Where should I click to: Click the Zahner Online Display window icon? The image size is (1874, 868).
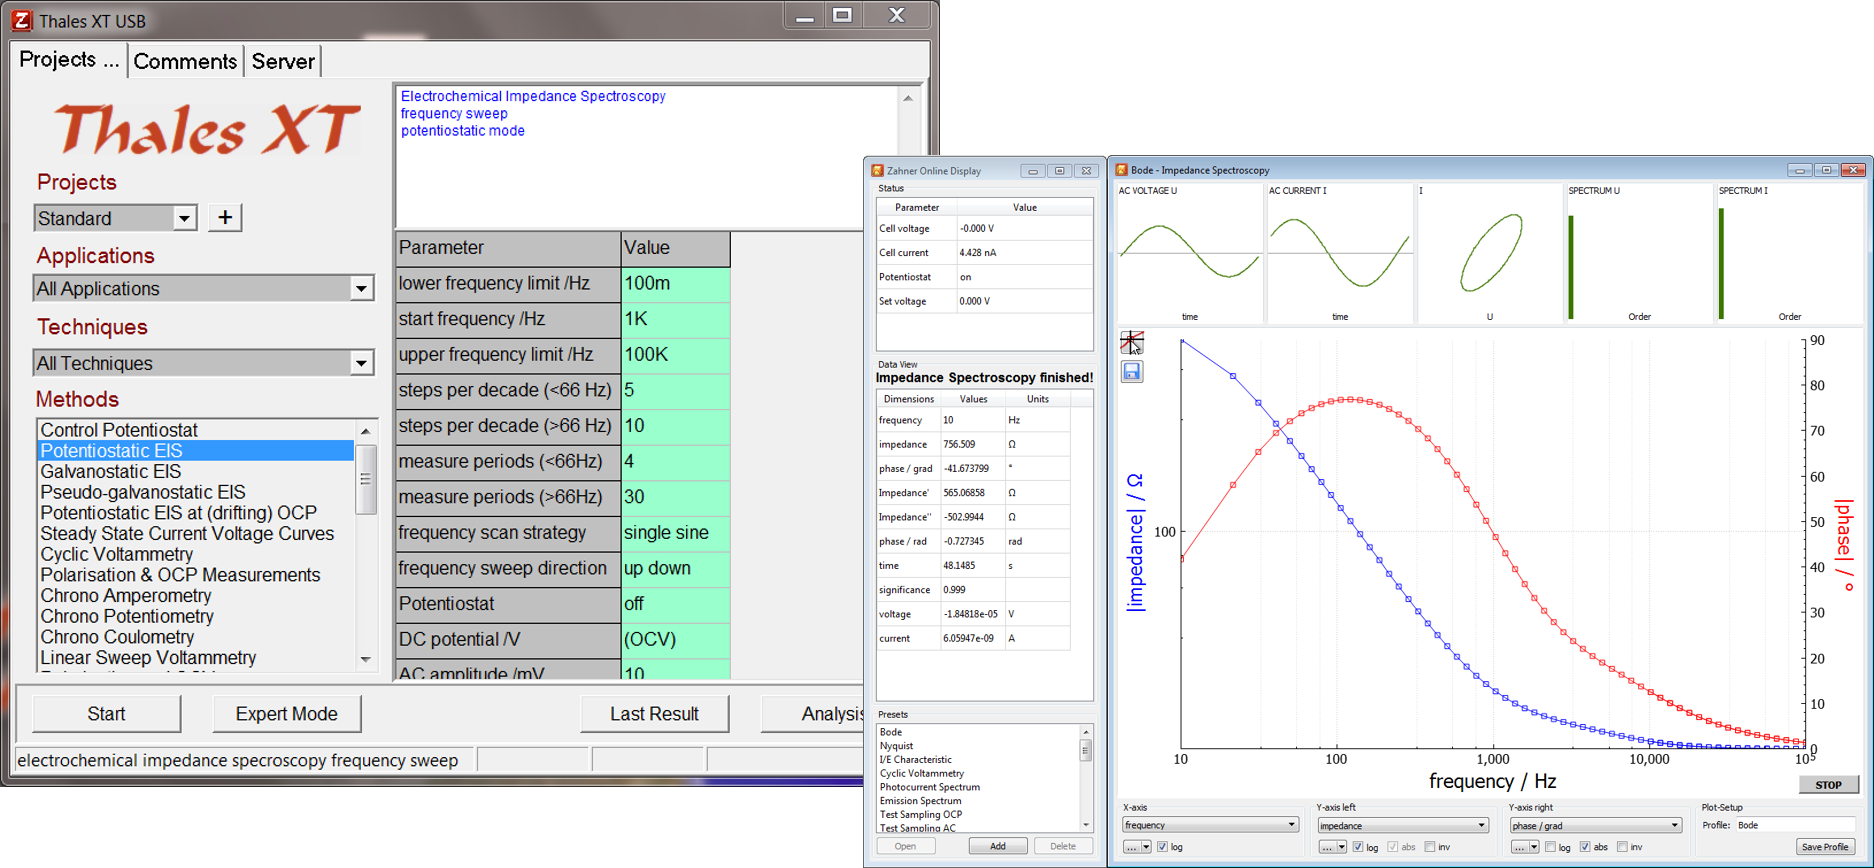[877, 171]
